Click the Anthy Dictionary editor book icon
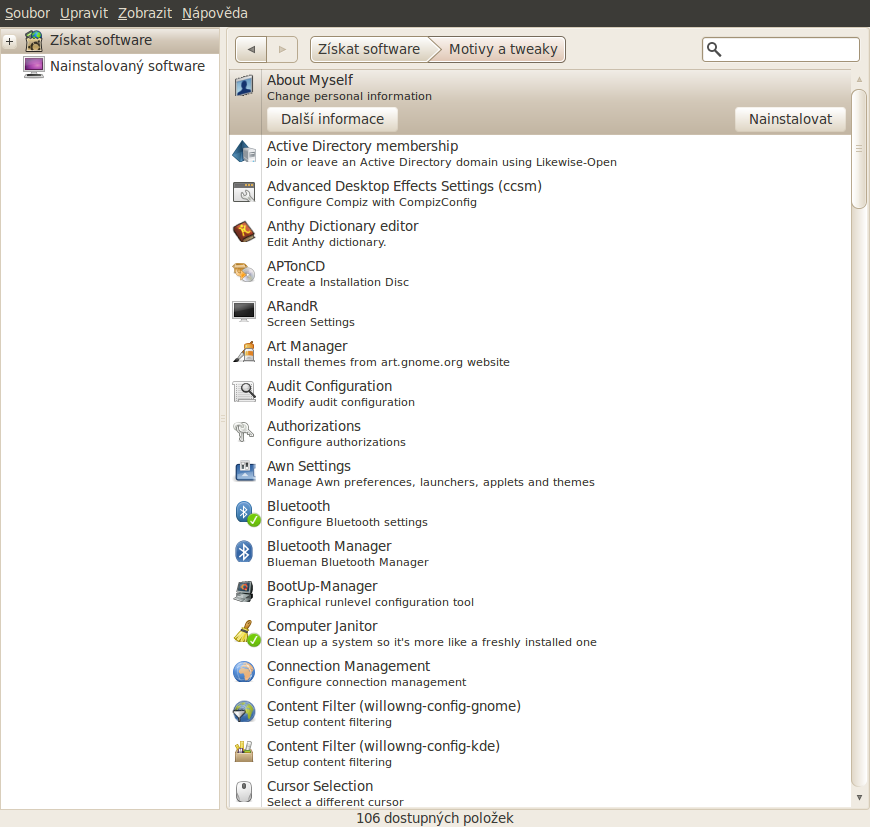 click(244, 232)
